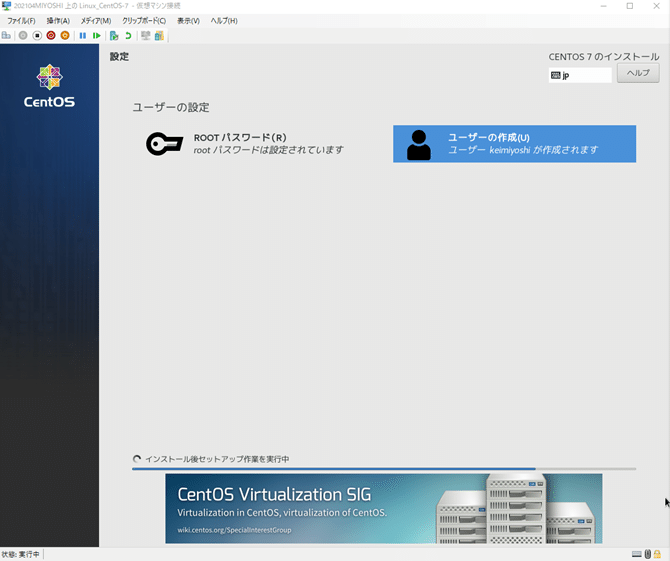670x561 pixels.
Task: Shut down the VM using the red power icon
Action: pos(51,35)
